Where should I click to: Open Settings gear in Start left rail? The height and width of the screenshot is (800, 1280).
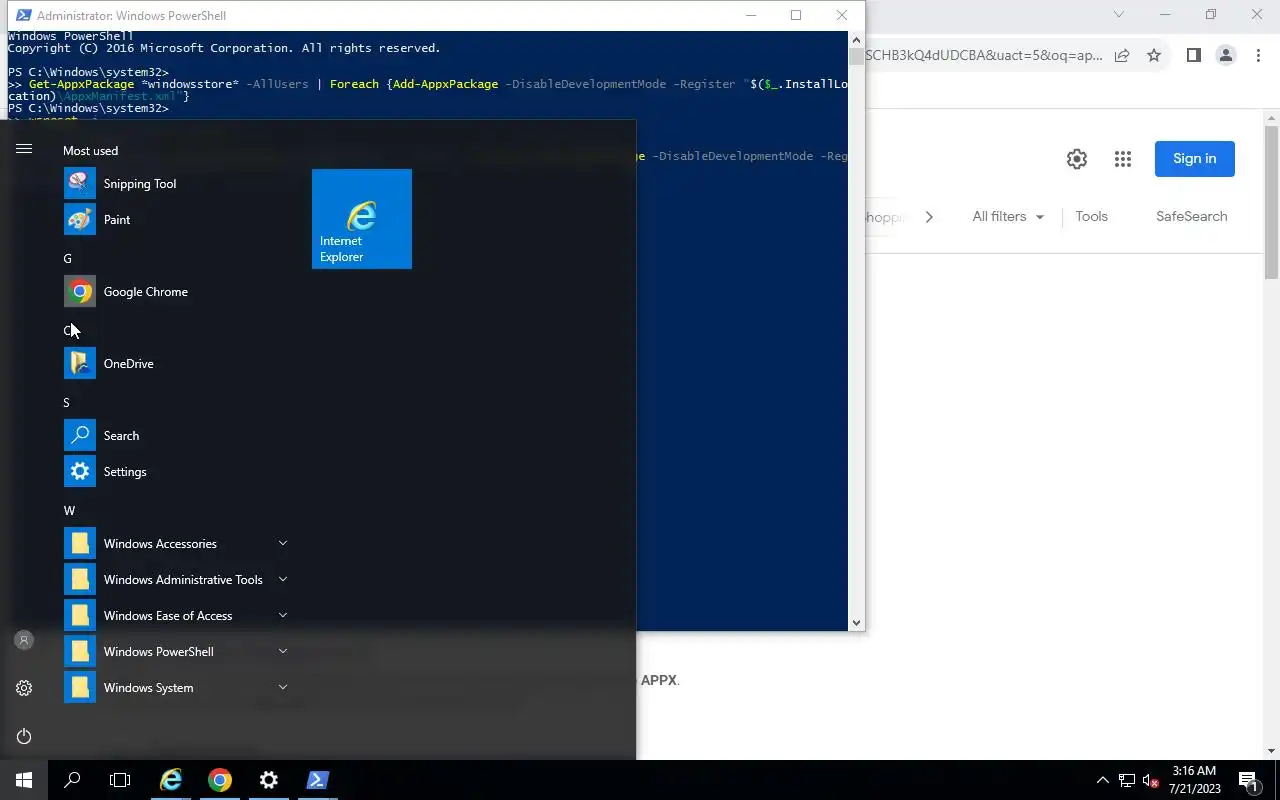click(24, 688)
